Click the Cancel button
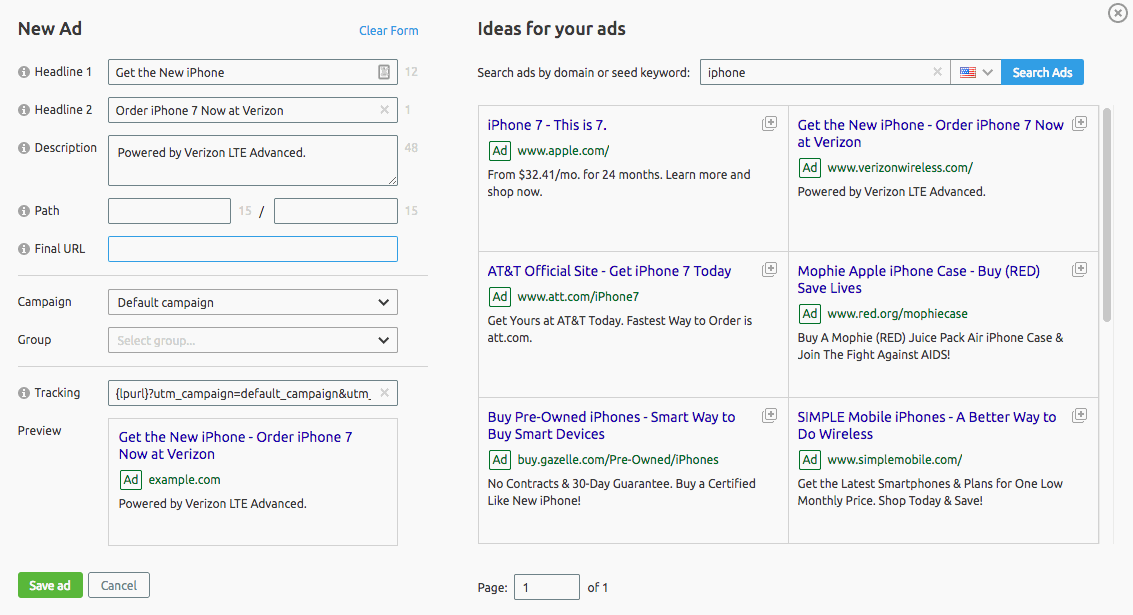This screenshot has height=615, width=1133. [119, 585]
